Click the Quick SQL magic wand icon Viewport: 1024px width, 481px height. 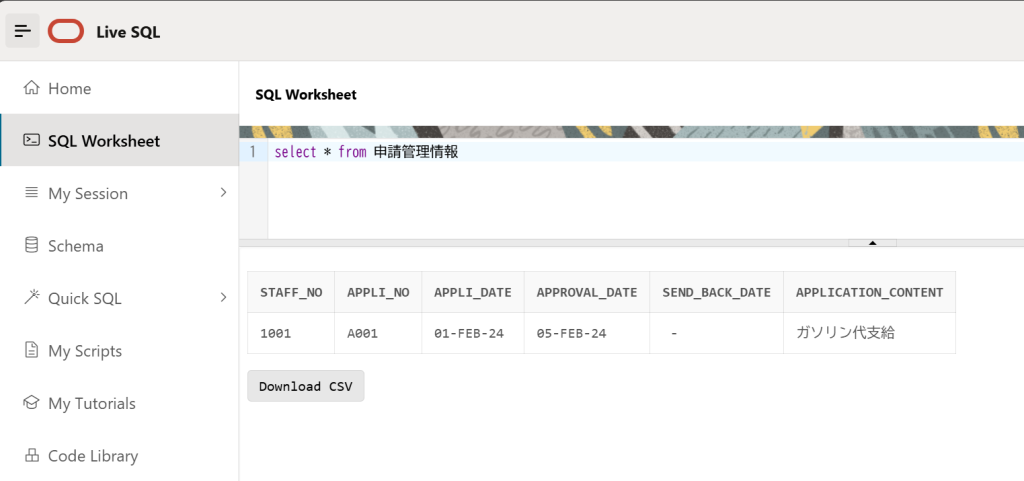tap(31, 298)
